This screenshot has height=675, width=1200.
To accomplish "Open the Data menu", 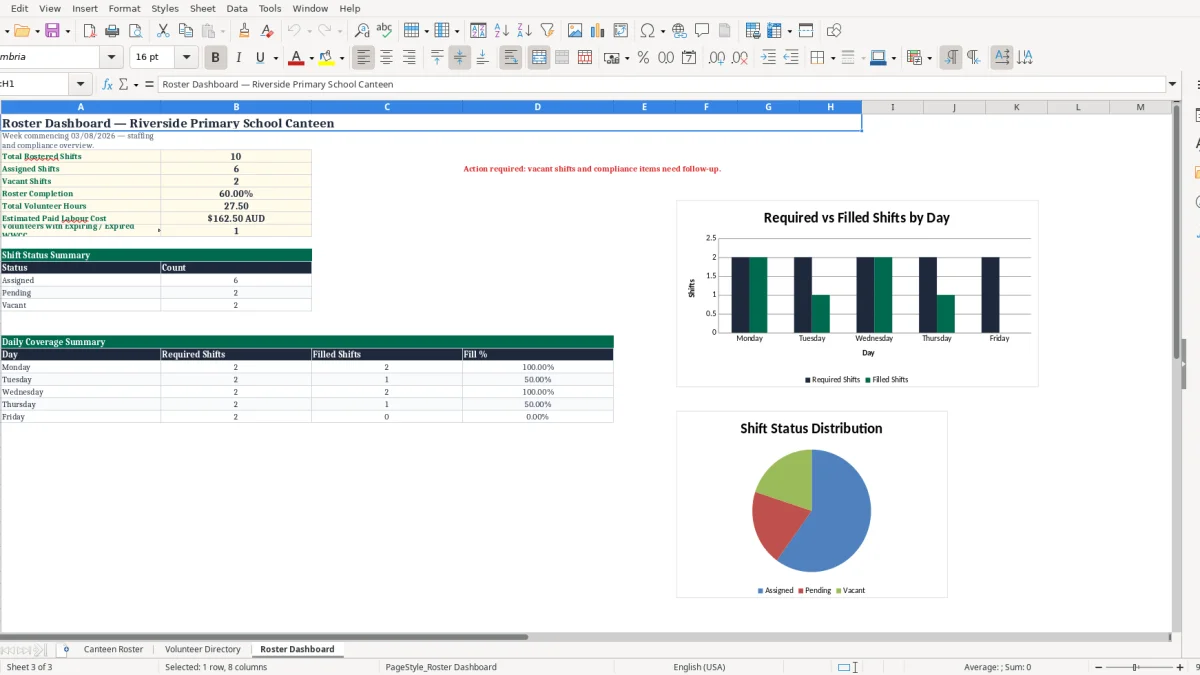I will (x=237, y=8).
